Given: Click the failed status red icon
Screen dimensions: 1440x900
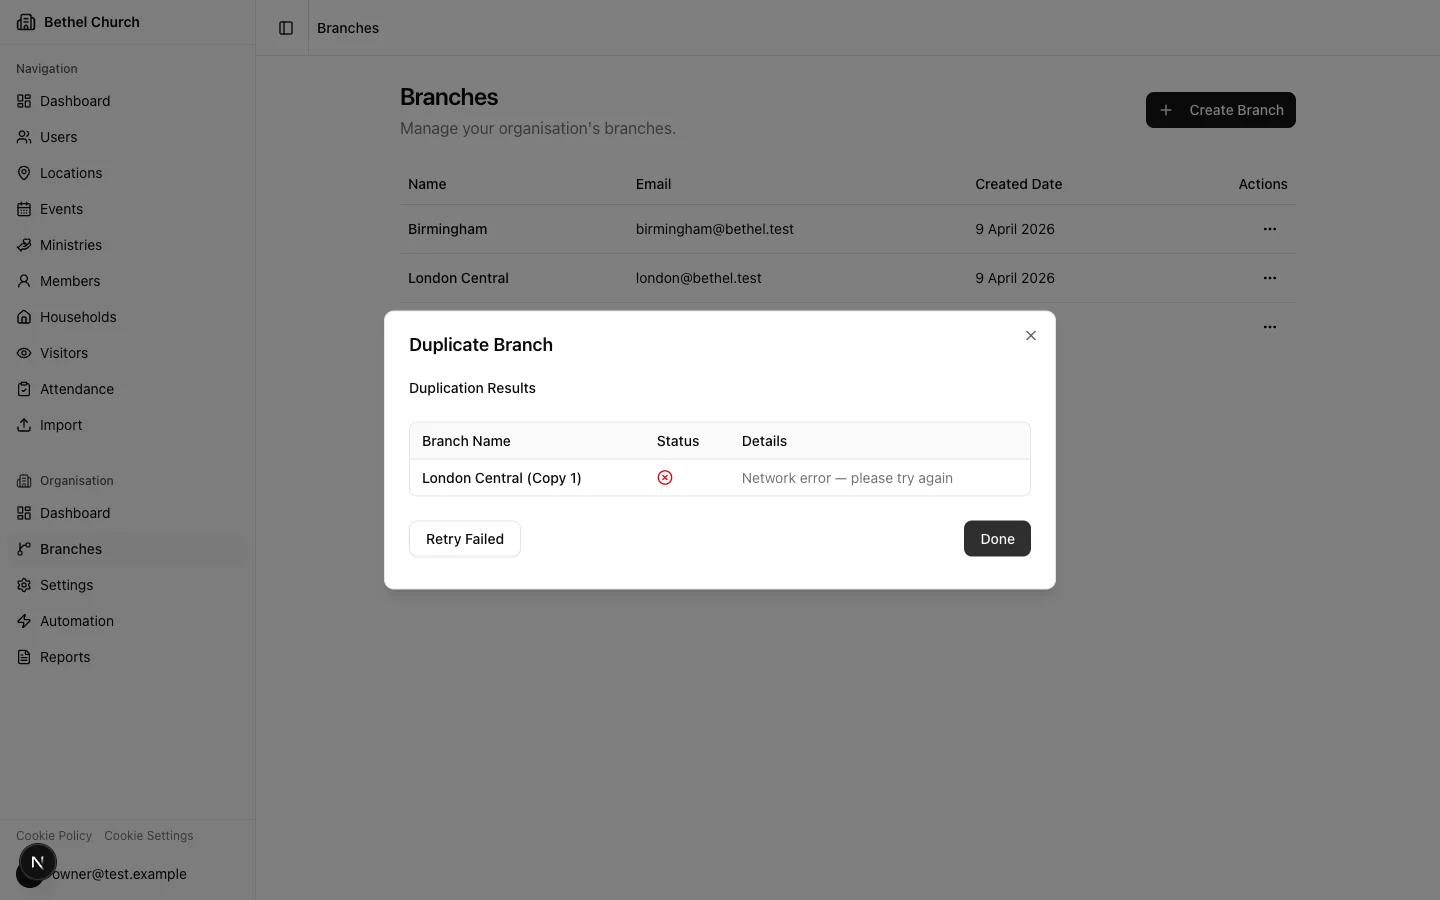Looking at the screenshot, I should click(x=665, y=478).
